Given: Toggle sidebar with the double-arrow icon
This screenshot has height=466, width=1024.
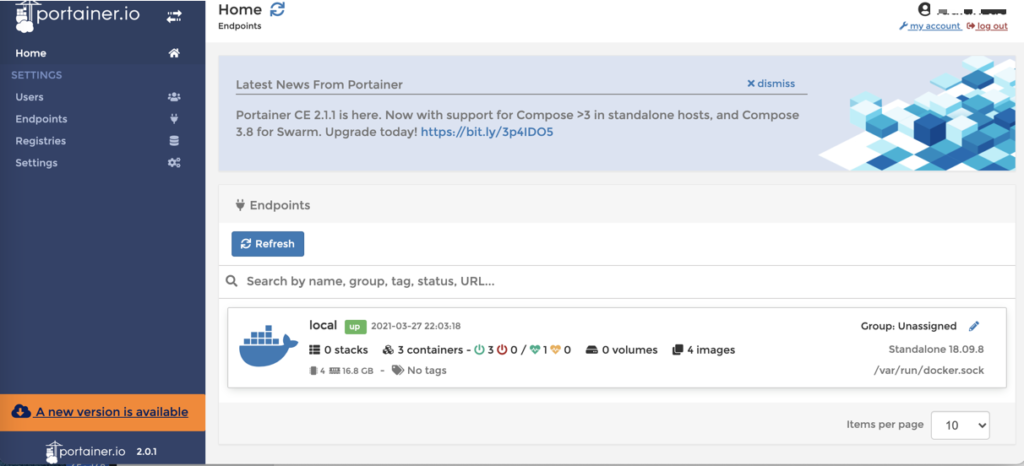Looking at the screenshot, I should pos(174,18).
